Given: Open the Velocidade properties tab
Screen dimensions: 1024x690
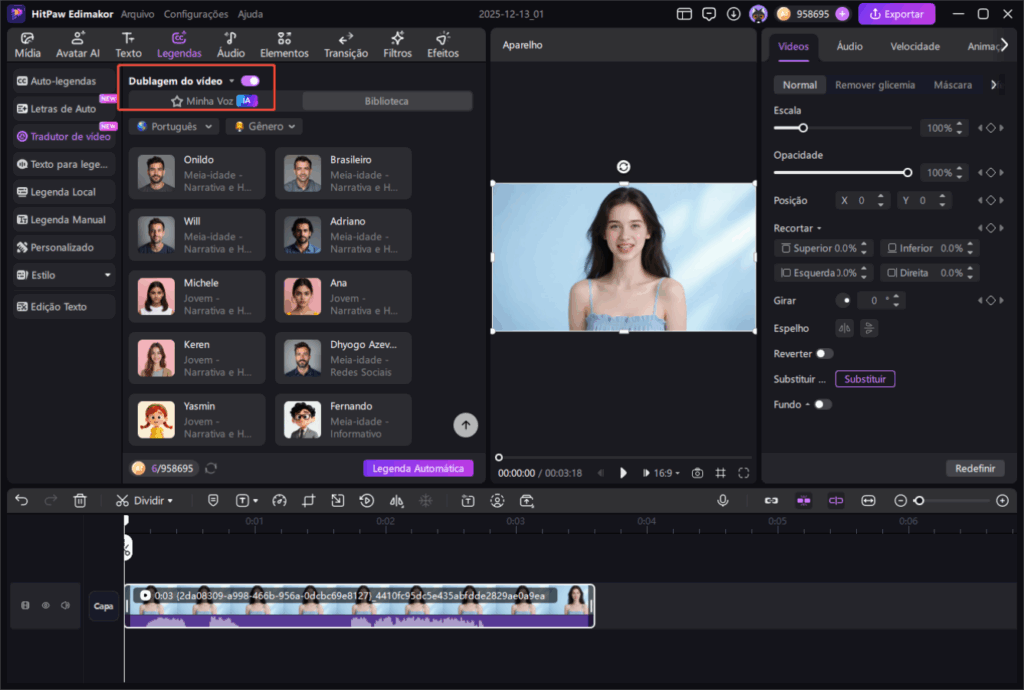Looking at the screenshot, I should click(x=914, y=47).
